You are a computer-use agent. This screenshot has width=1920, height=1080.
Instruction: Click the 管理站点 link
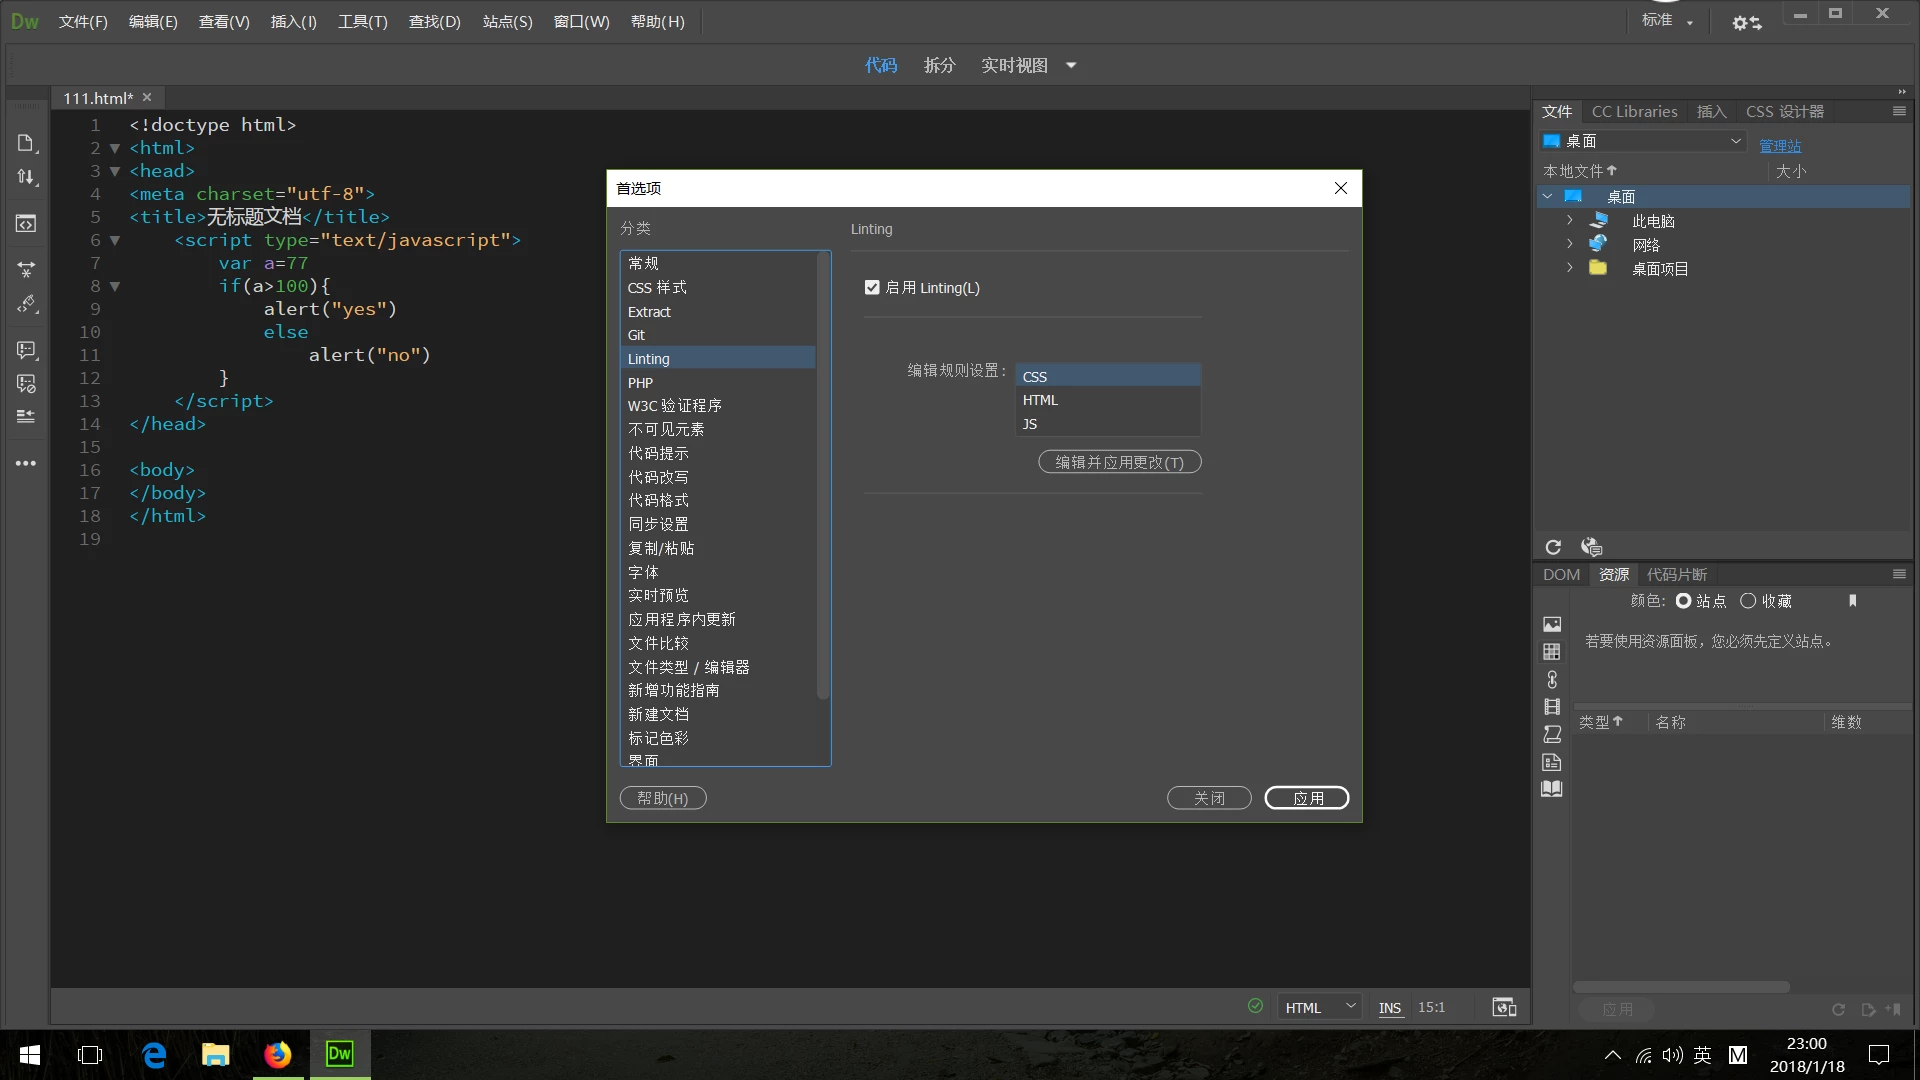click(1780, 146)
